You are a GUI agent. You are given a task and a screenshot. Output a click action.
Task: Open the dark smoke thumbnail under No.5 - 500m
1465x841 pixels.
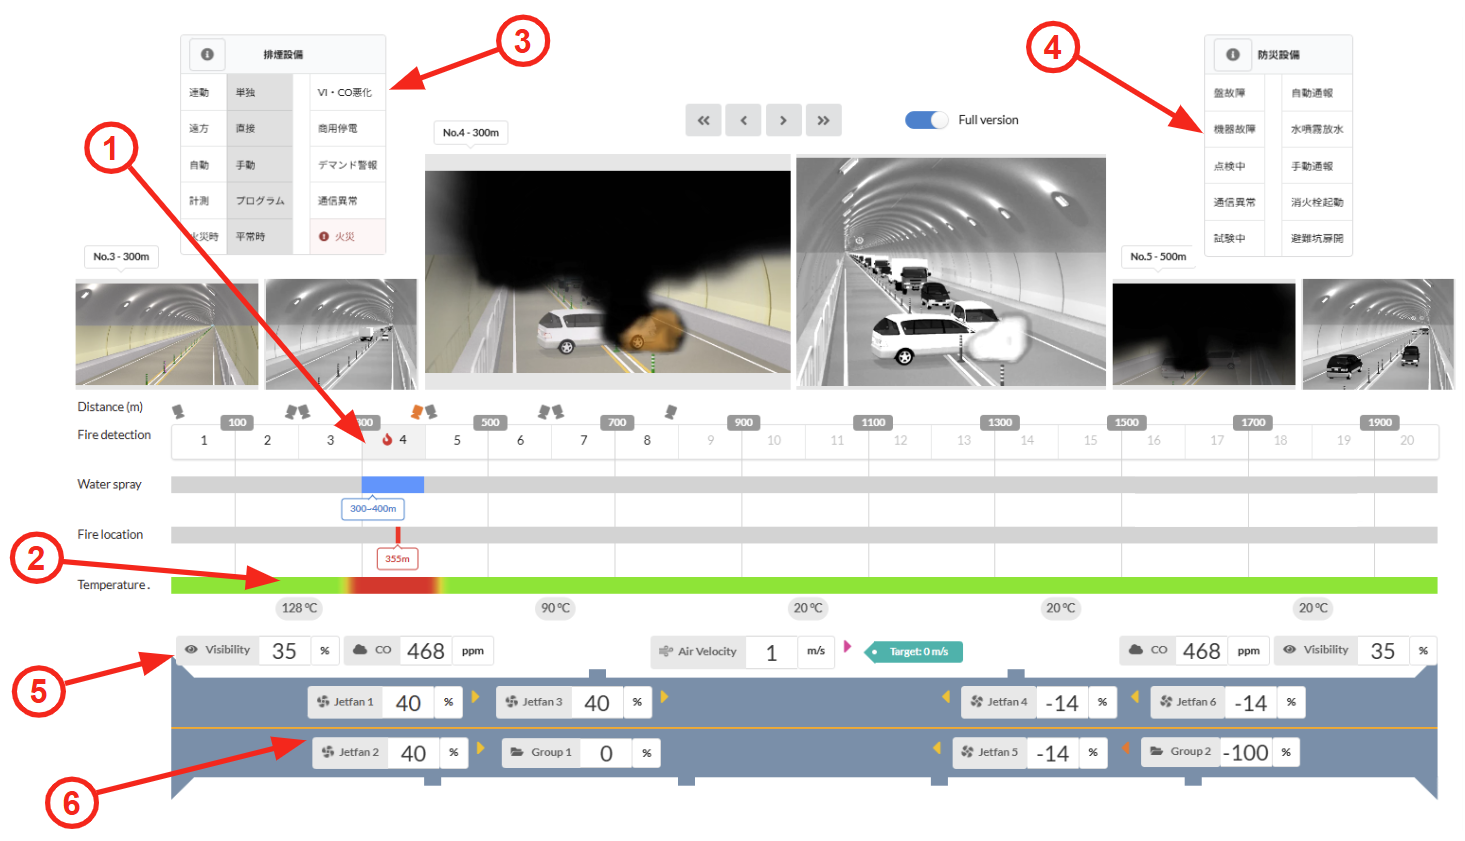[x=1204, y=334]
